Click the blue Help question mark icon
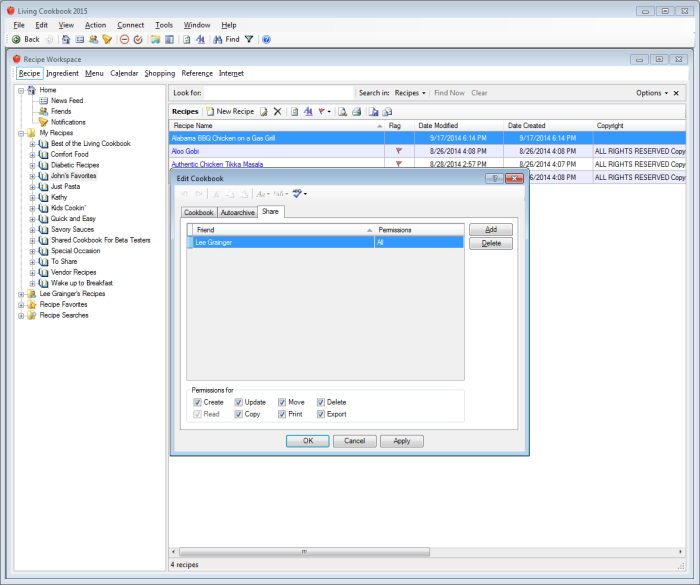 click(267, 39)
